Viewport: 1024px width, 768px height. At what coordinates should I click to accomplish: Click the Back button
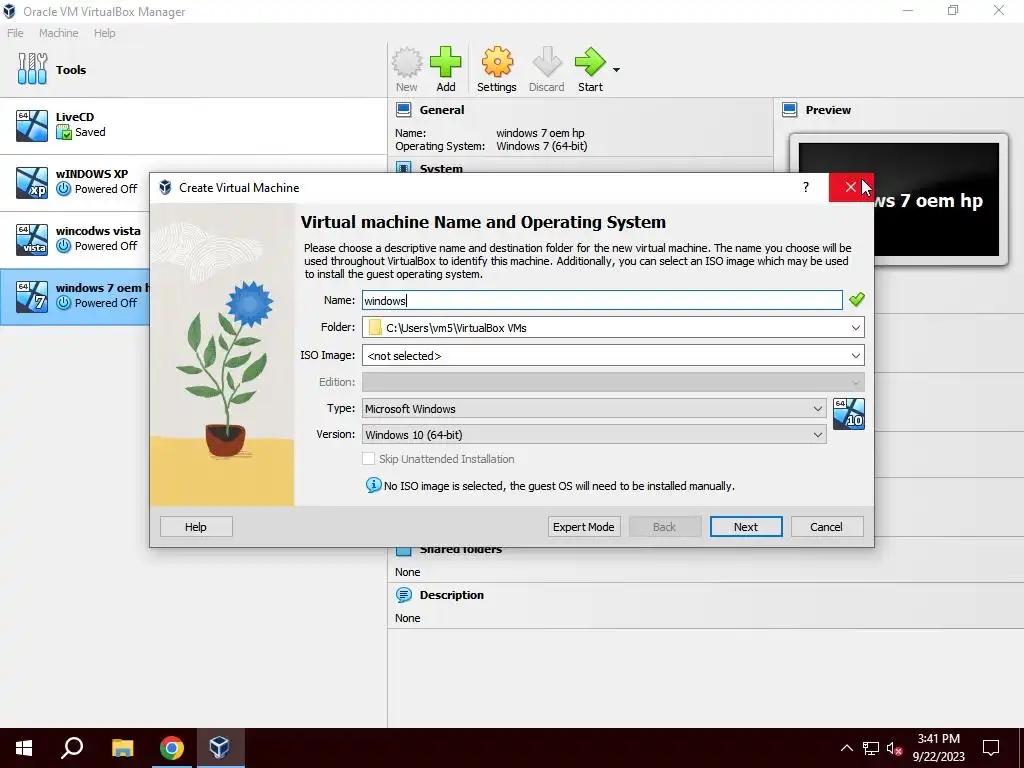click(x=665, y=527)
